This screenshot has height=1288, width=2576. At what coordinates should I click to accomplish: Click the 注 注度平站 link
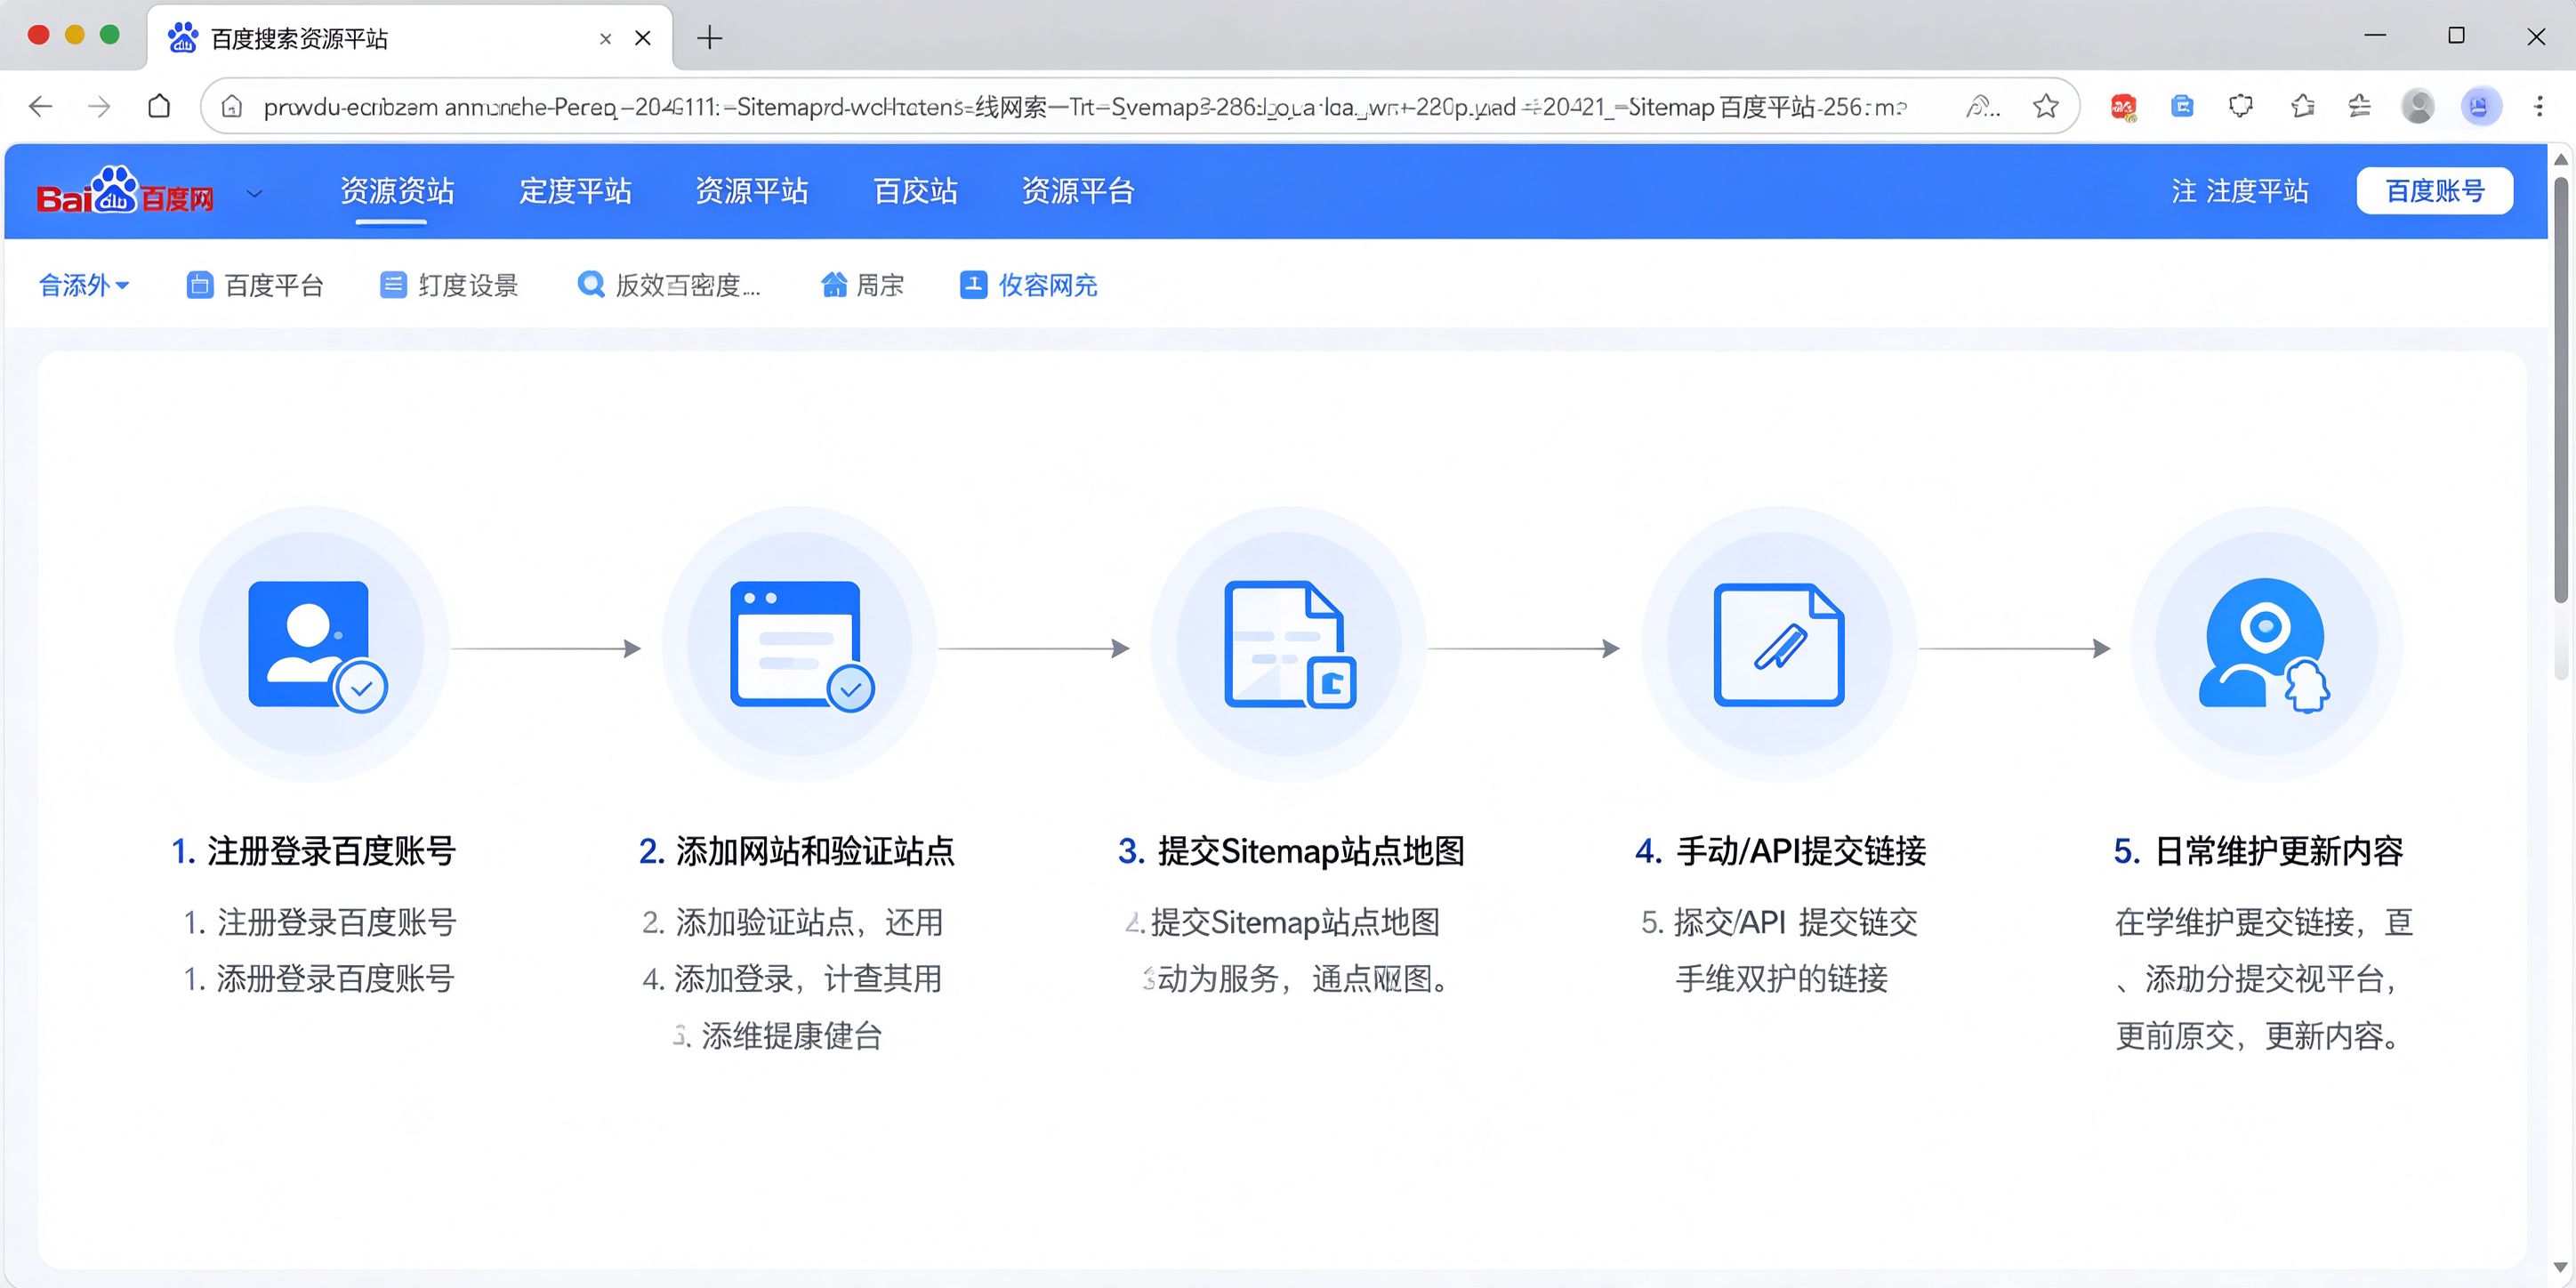pos(2240,190)
